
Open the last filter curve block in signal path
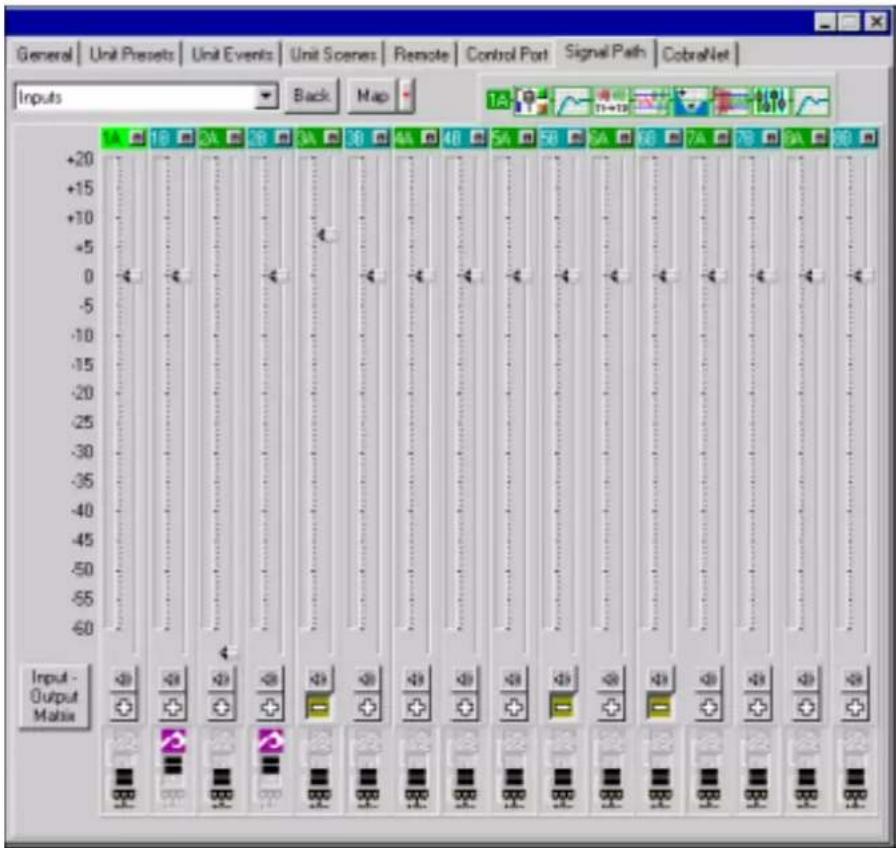tap(811, 101)
